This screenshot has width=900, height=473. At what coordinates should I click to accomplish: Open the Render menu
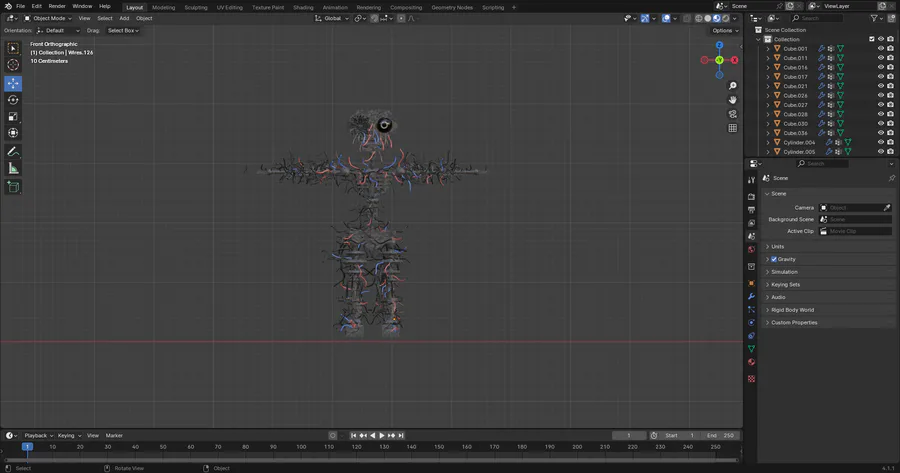tap(58, 6)
